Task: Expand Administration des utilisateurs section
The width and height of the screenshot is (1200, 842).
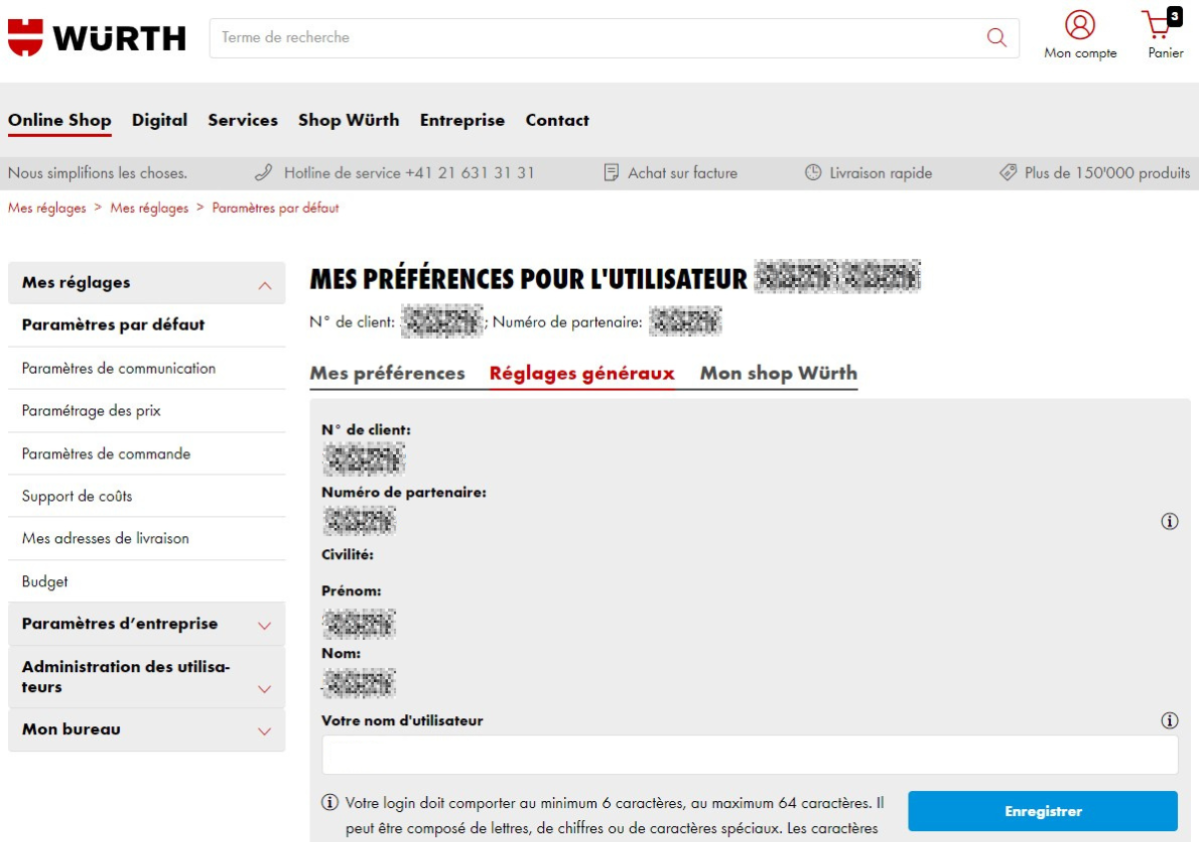Action: tap(264, 689)
